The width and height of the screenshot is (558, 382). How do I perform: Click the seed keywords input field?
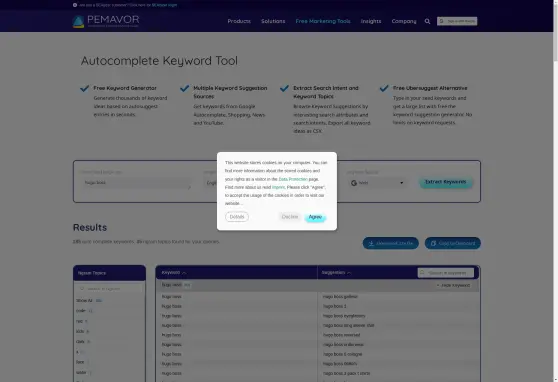click(x=136, y=183)
